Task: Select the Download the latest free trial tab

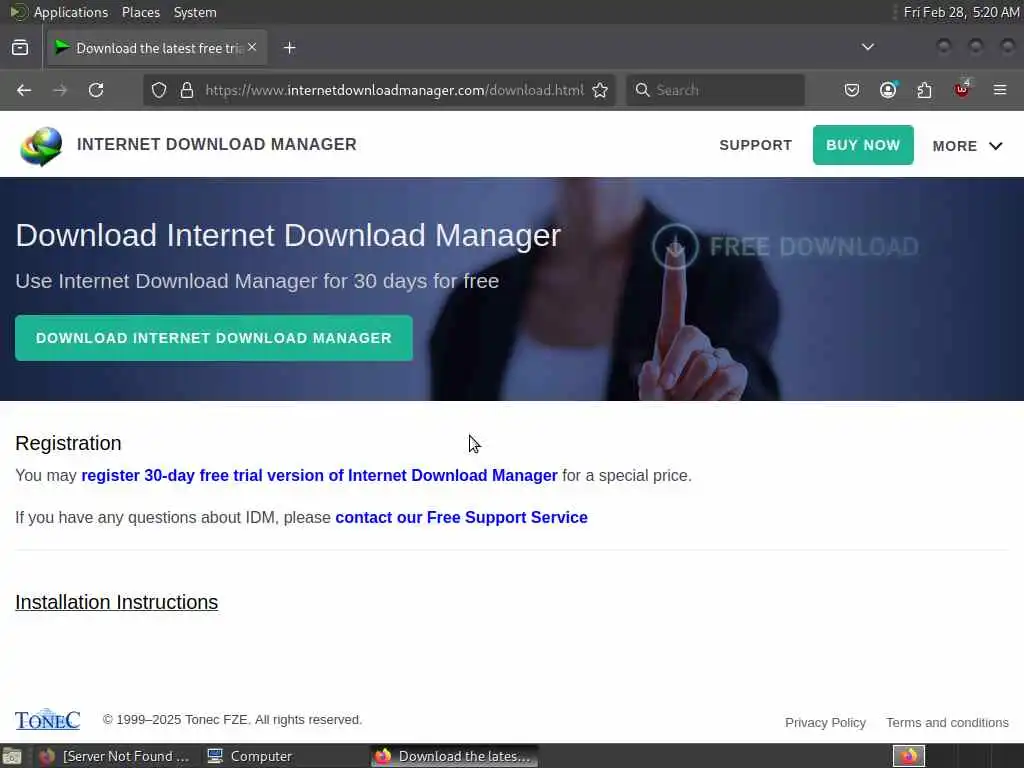Action: tap(157, 48)
